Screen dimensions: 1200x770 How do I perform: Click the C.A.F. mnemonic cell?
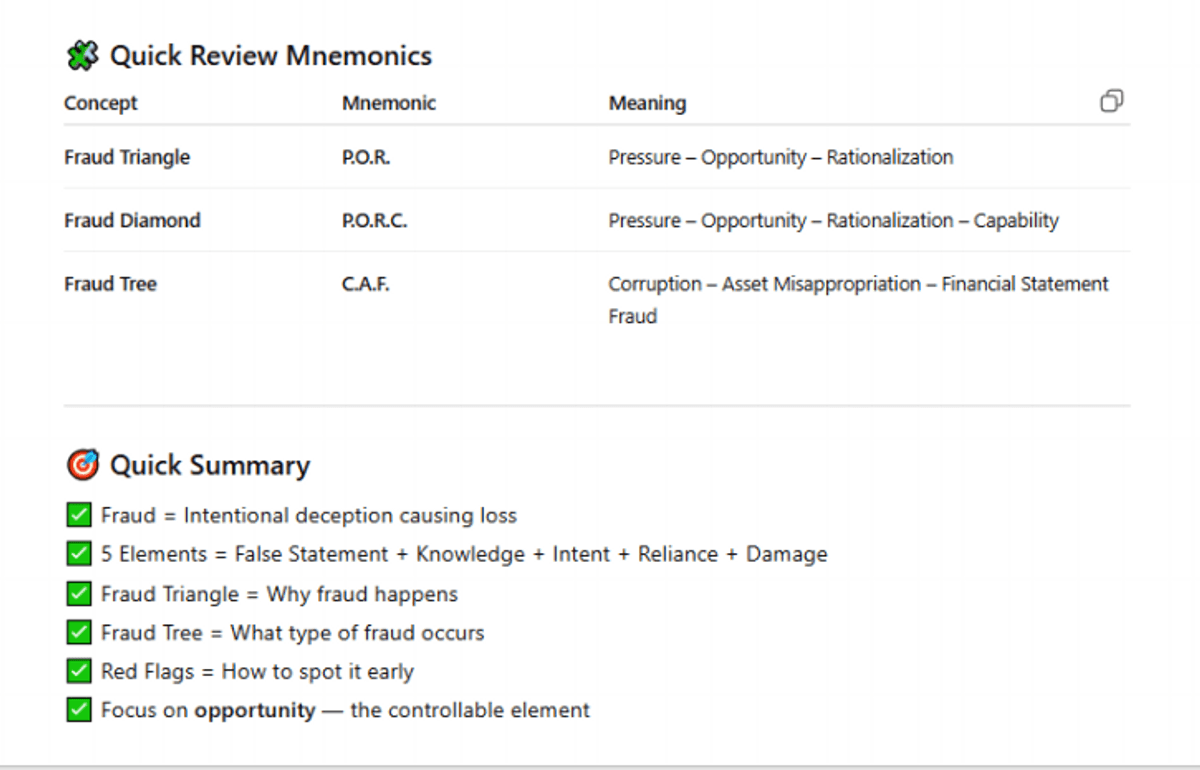coord(365,285)
